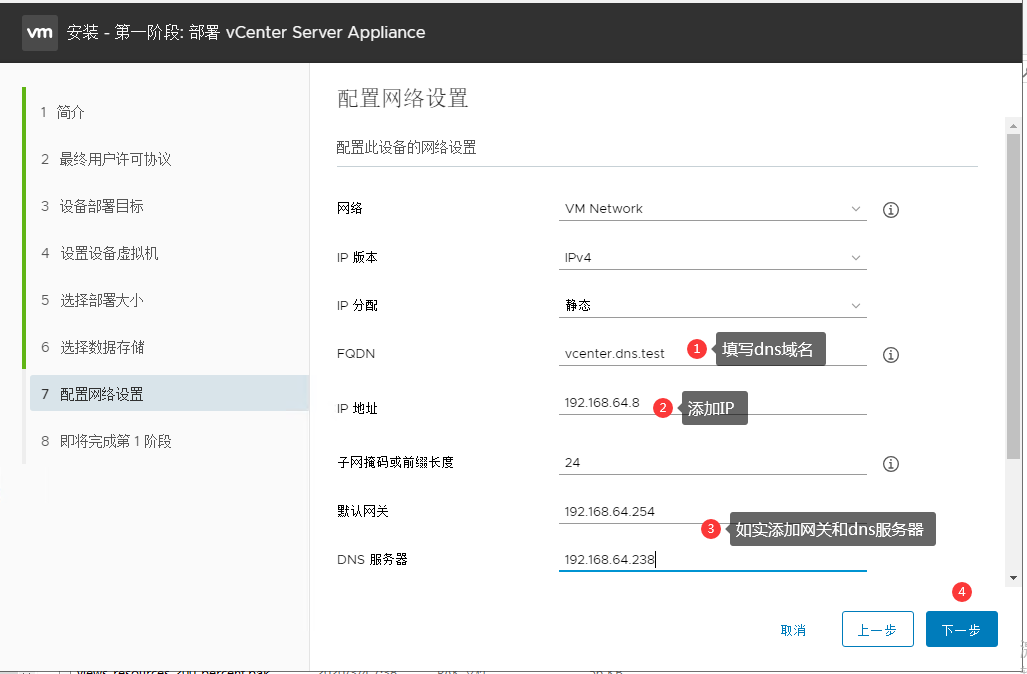The width and height of the screenshot is (1027, 674).
Task: Click info icon beside FQDN field
Action: click(891, 355)
